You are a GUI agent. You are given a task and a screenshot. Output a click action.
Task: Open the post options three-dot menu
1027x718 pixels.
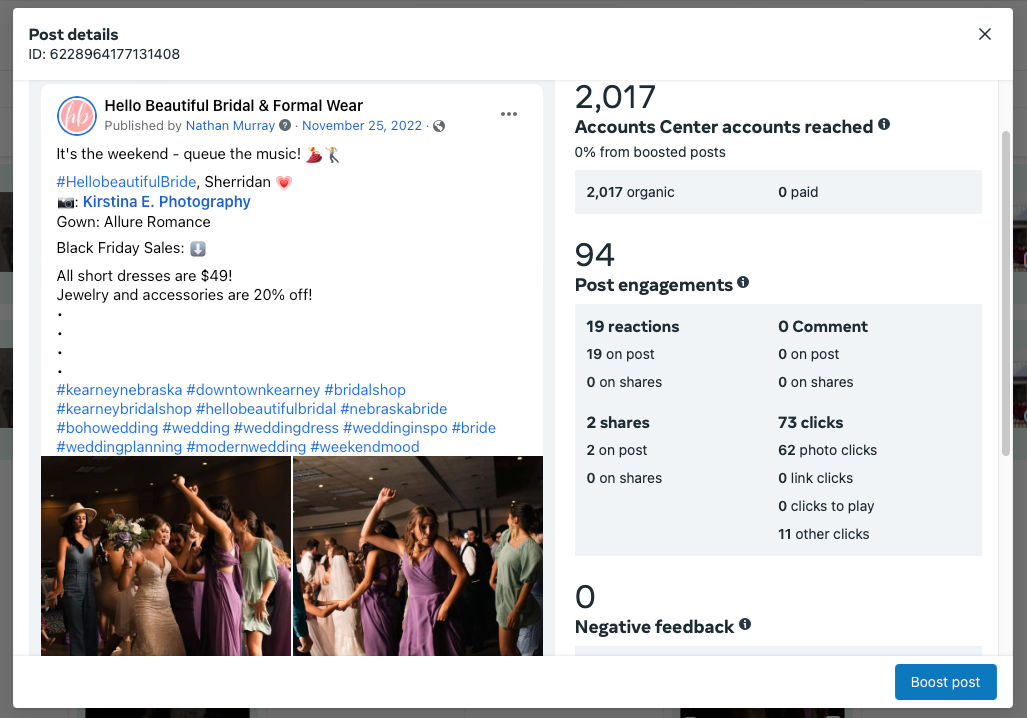509,114
